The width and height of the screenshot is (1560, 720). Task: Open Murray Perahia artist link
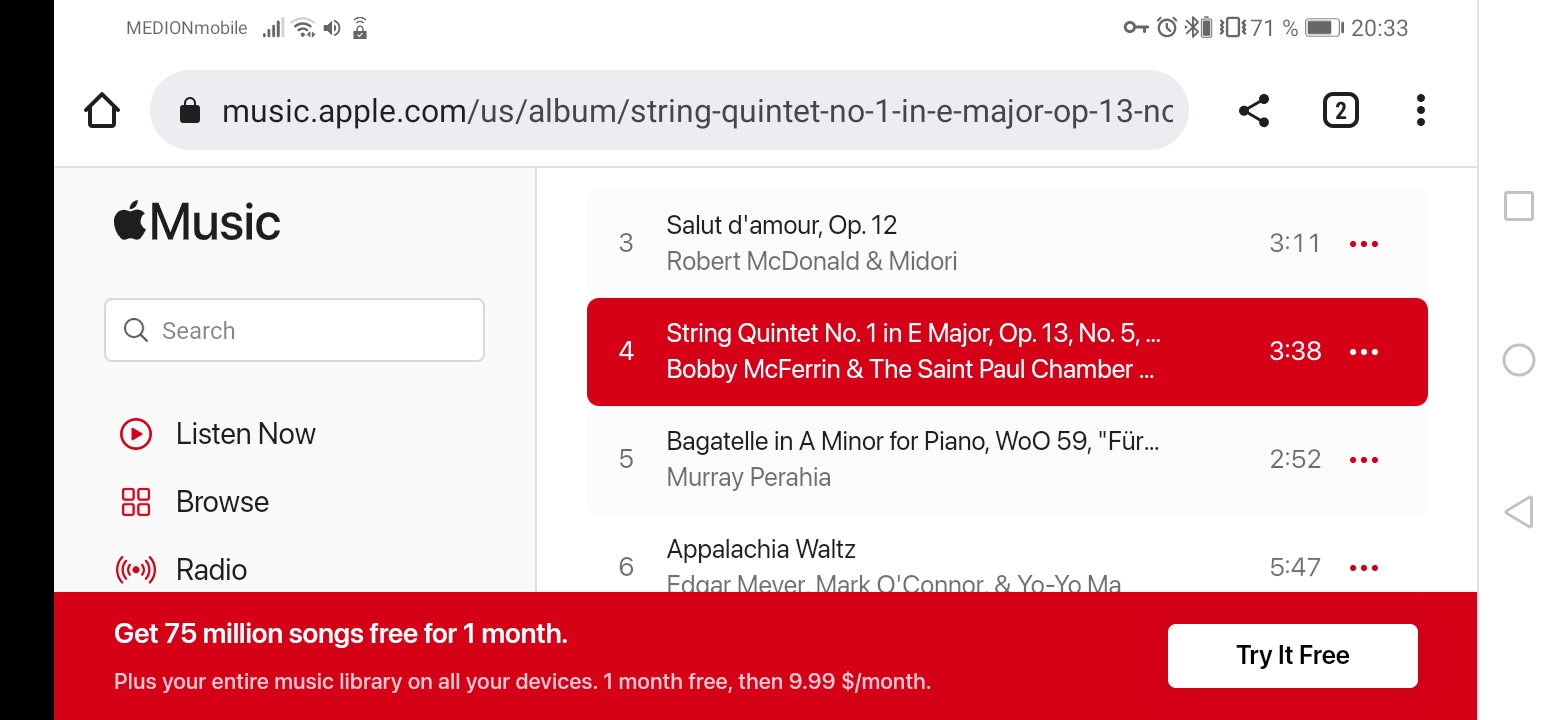748,477
